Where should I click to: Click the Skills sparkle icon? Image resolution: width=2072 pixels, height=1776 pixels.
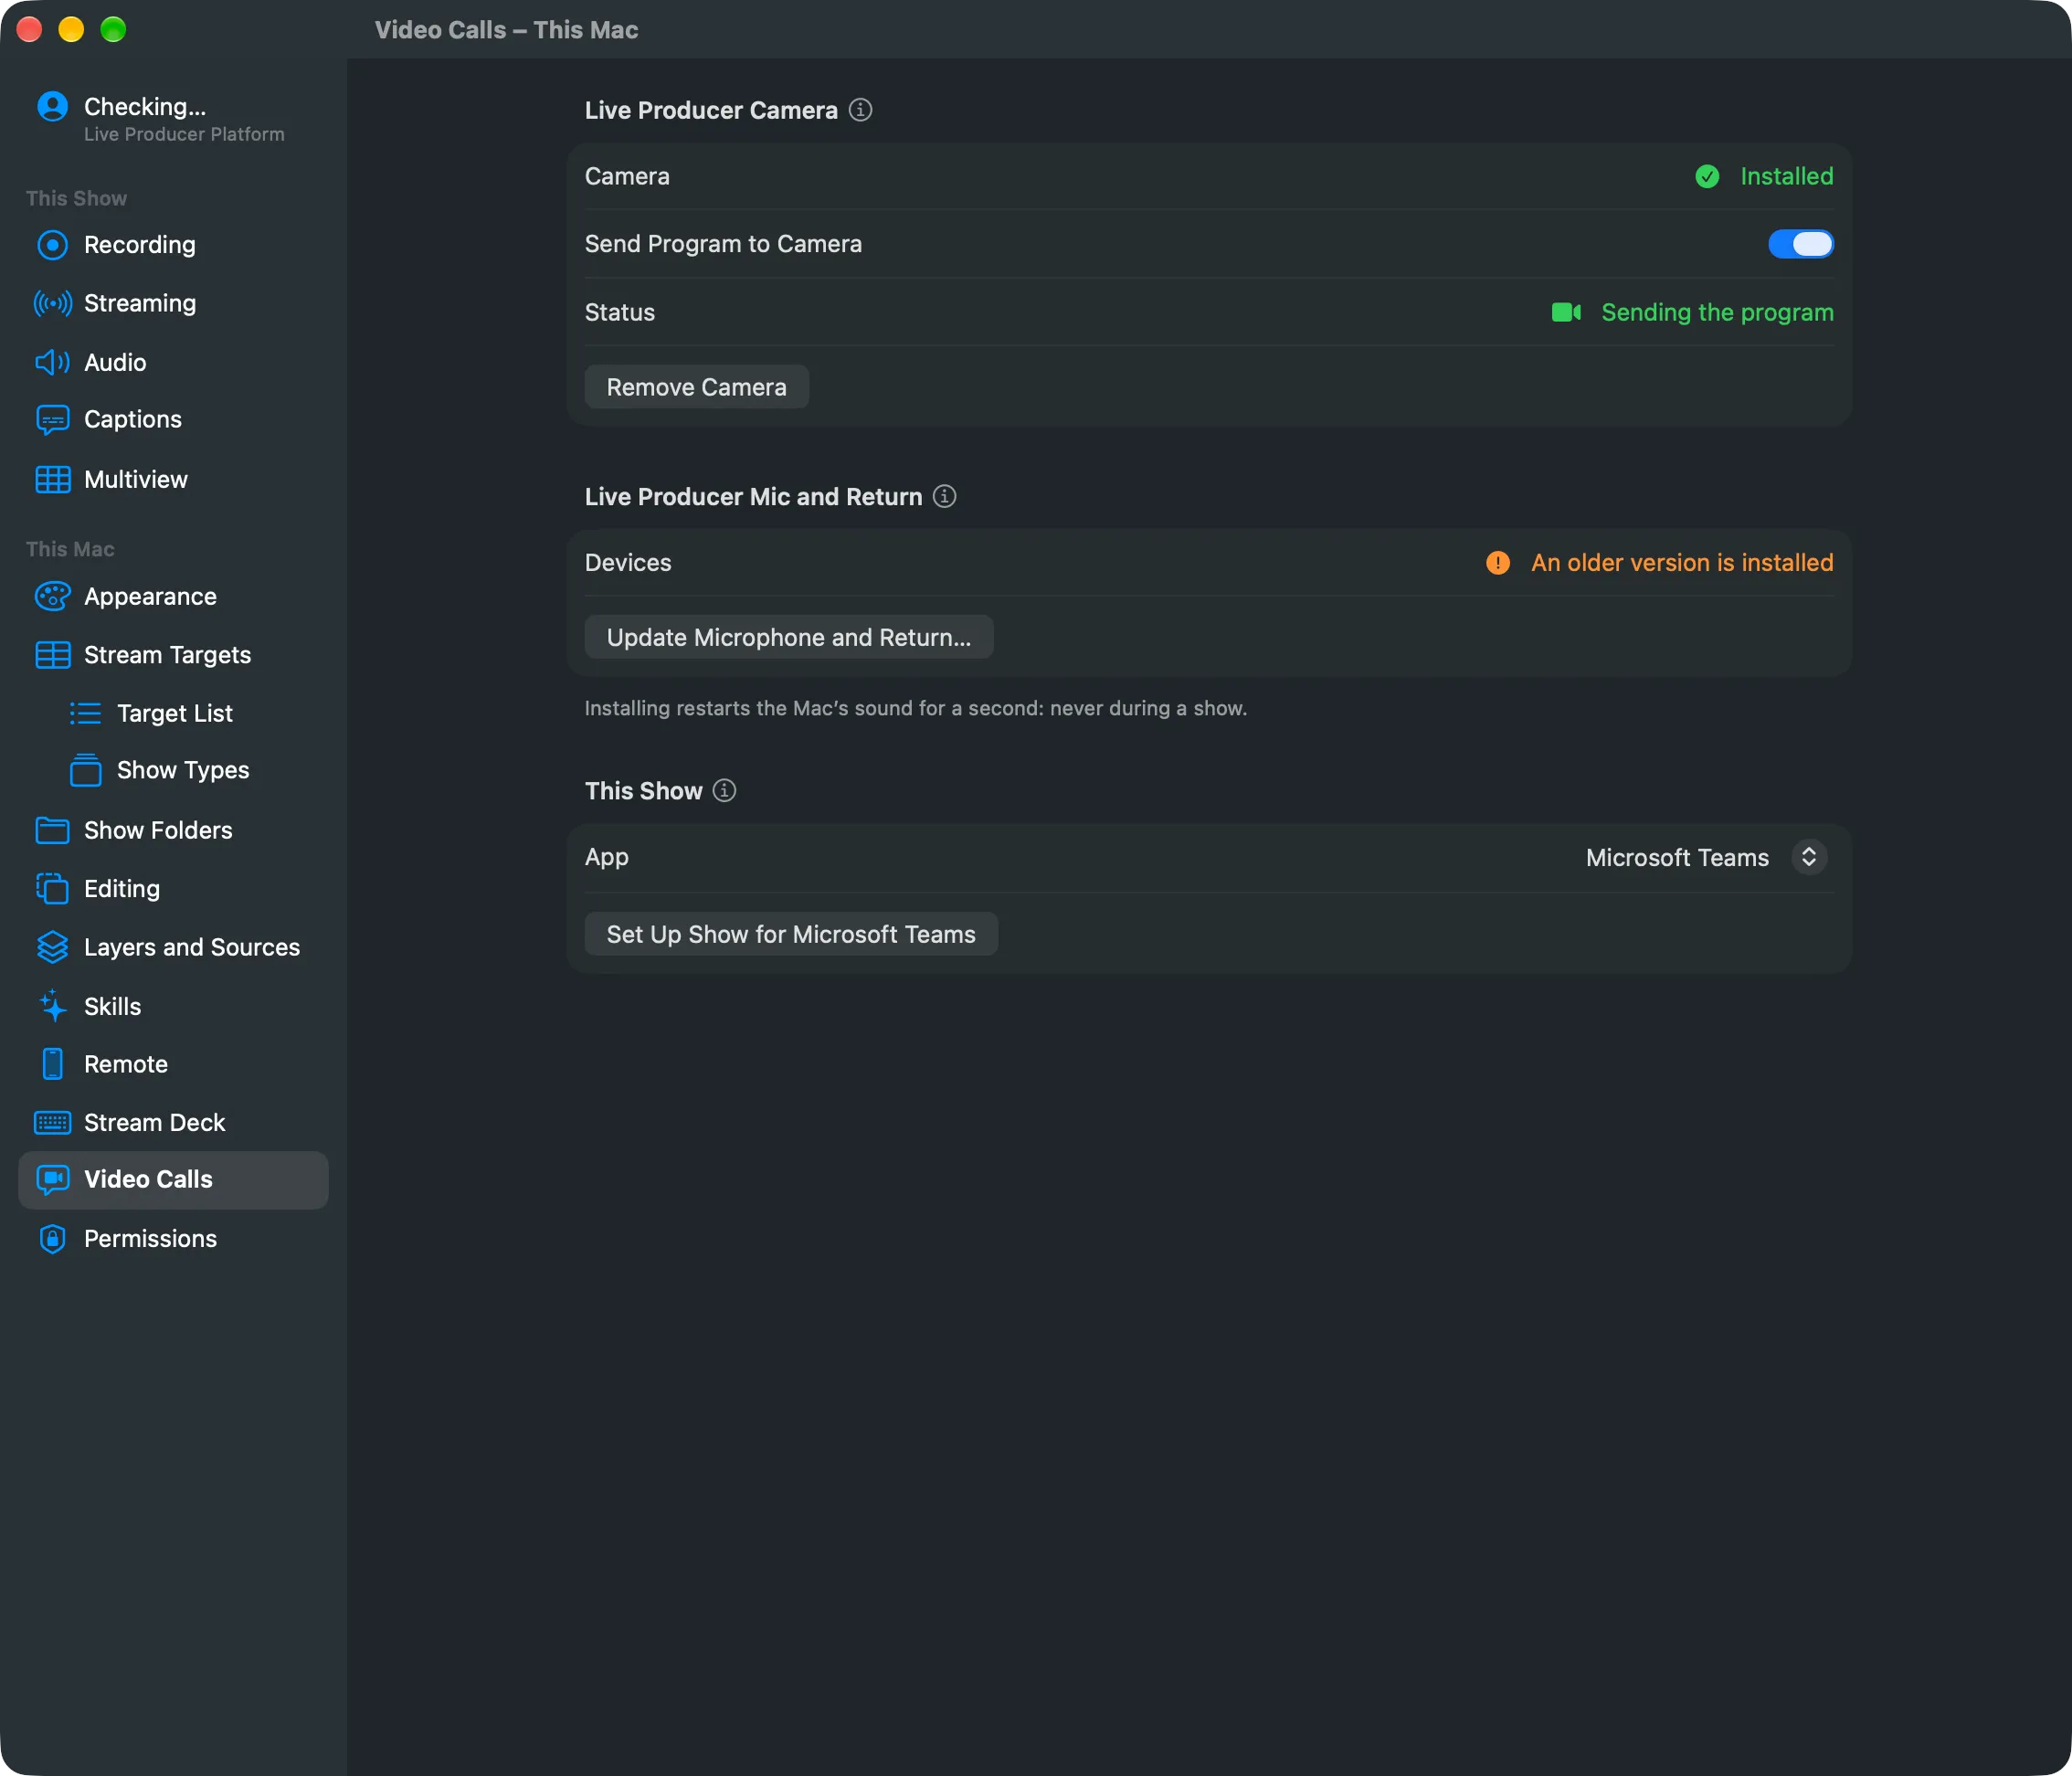[x=52, y=1006]
